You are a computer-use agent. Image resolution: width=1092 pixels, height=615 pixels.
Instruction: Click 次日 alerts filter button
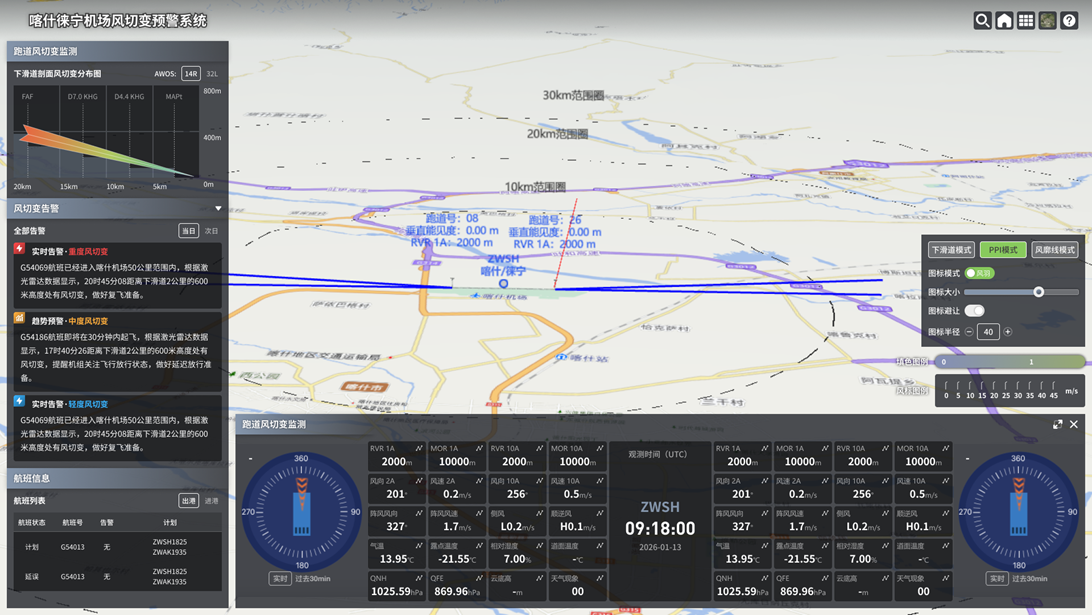tap(212, 231)
